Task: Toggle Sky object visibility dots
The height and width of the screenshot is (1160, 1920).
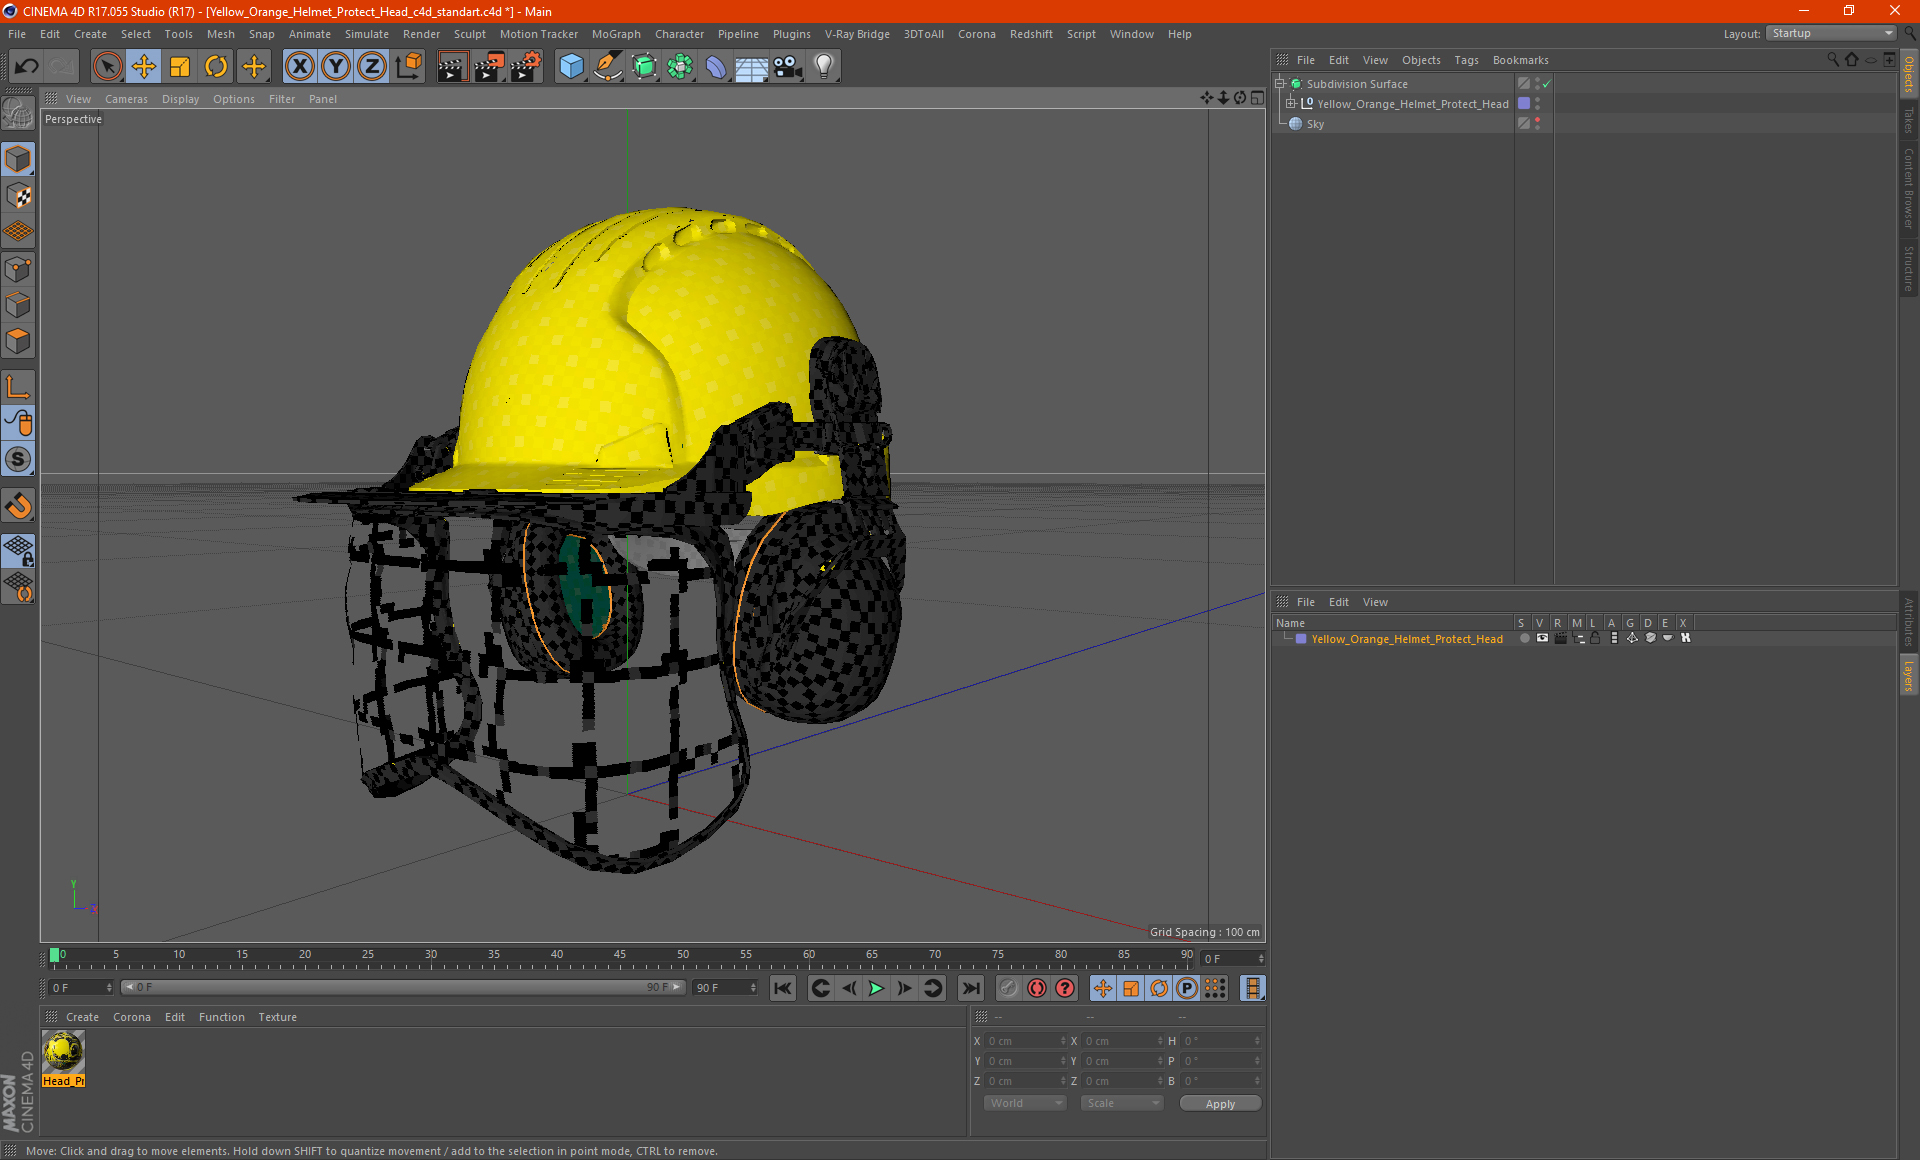Action: tap(1537, 124)
